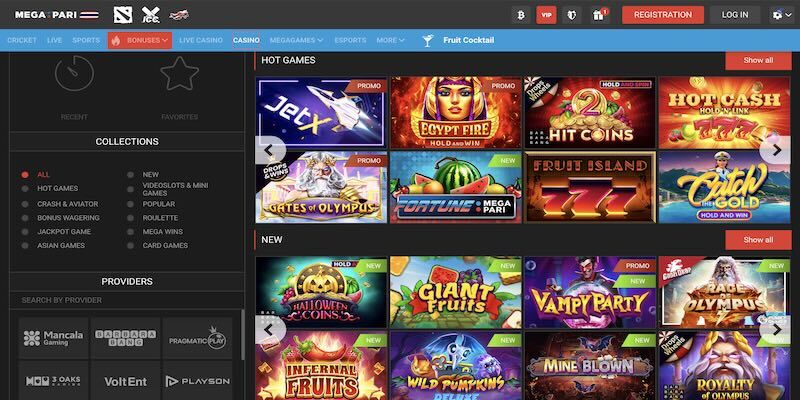The image size is (800, 400).
Task: Open the third sports logo icon in header
Action: coord(179,15)
